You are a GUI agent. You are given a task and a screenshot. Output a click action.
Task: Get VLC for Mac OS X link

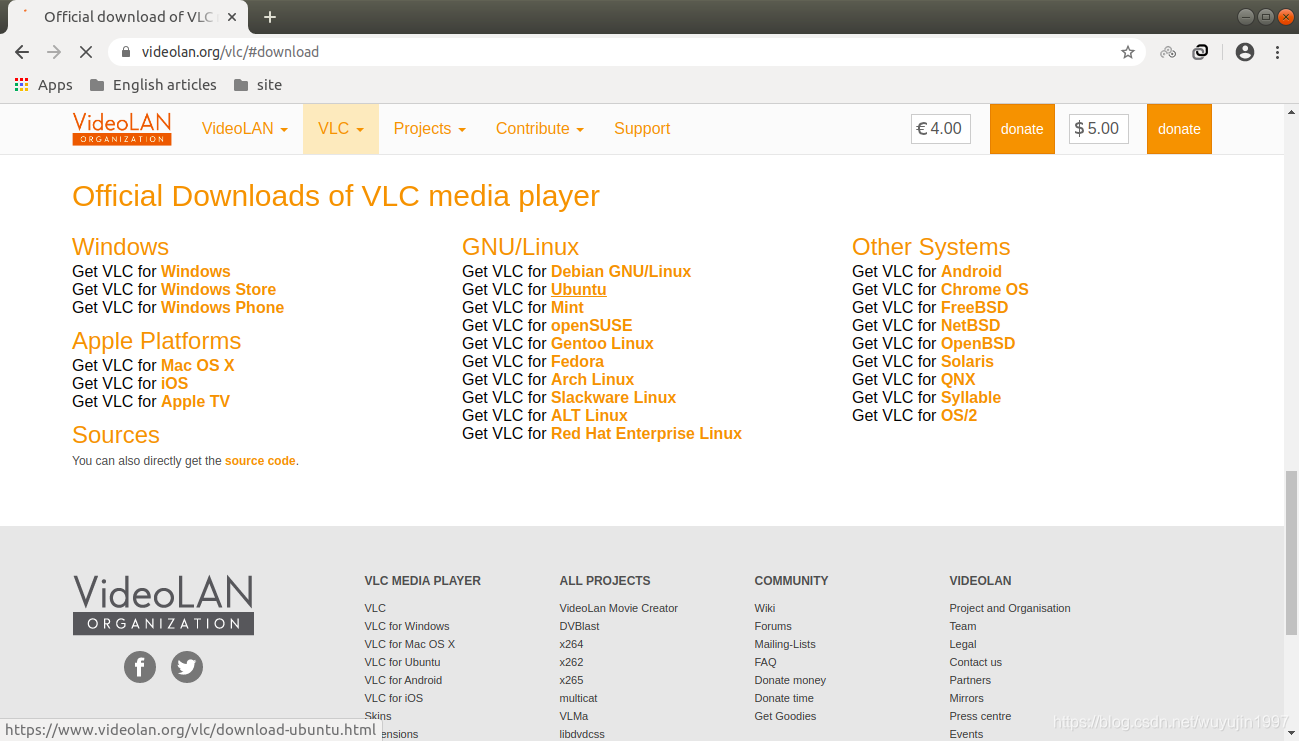[x=198, y=366]
